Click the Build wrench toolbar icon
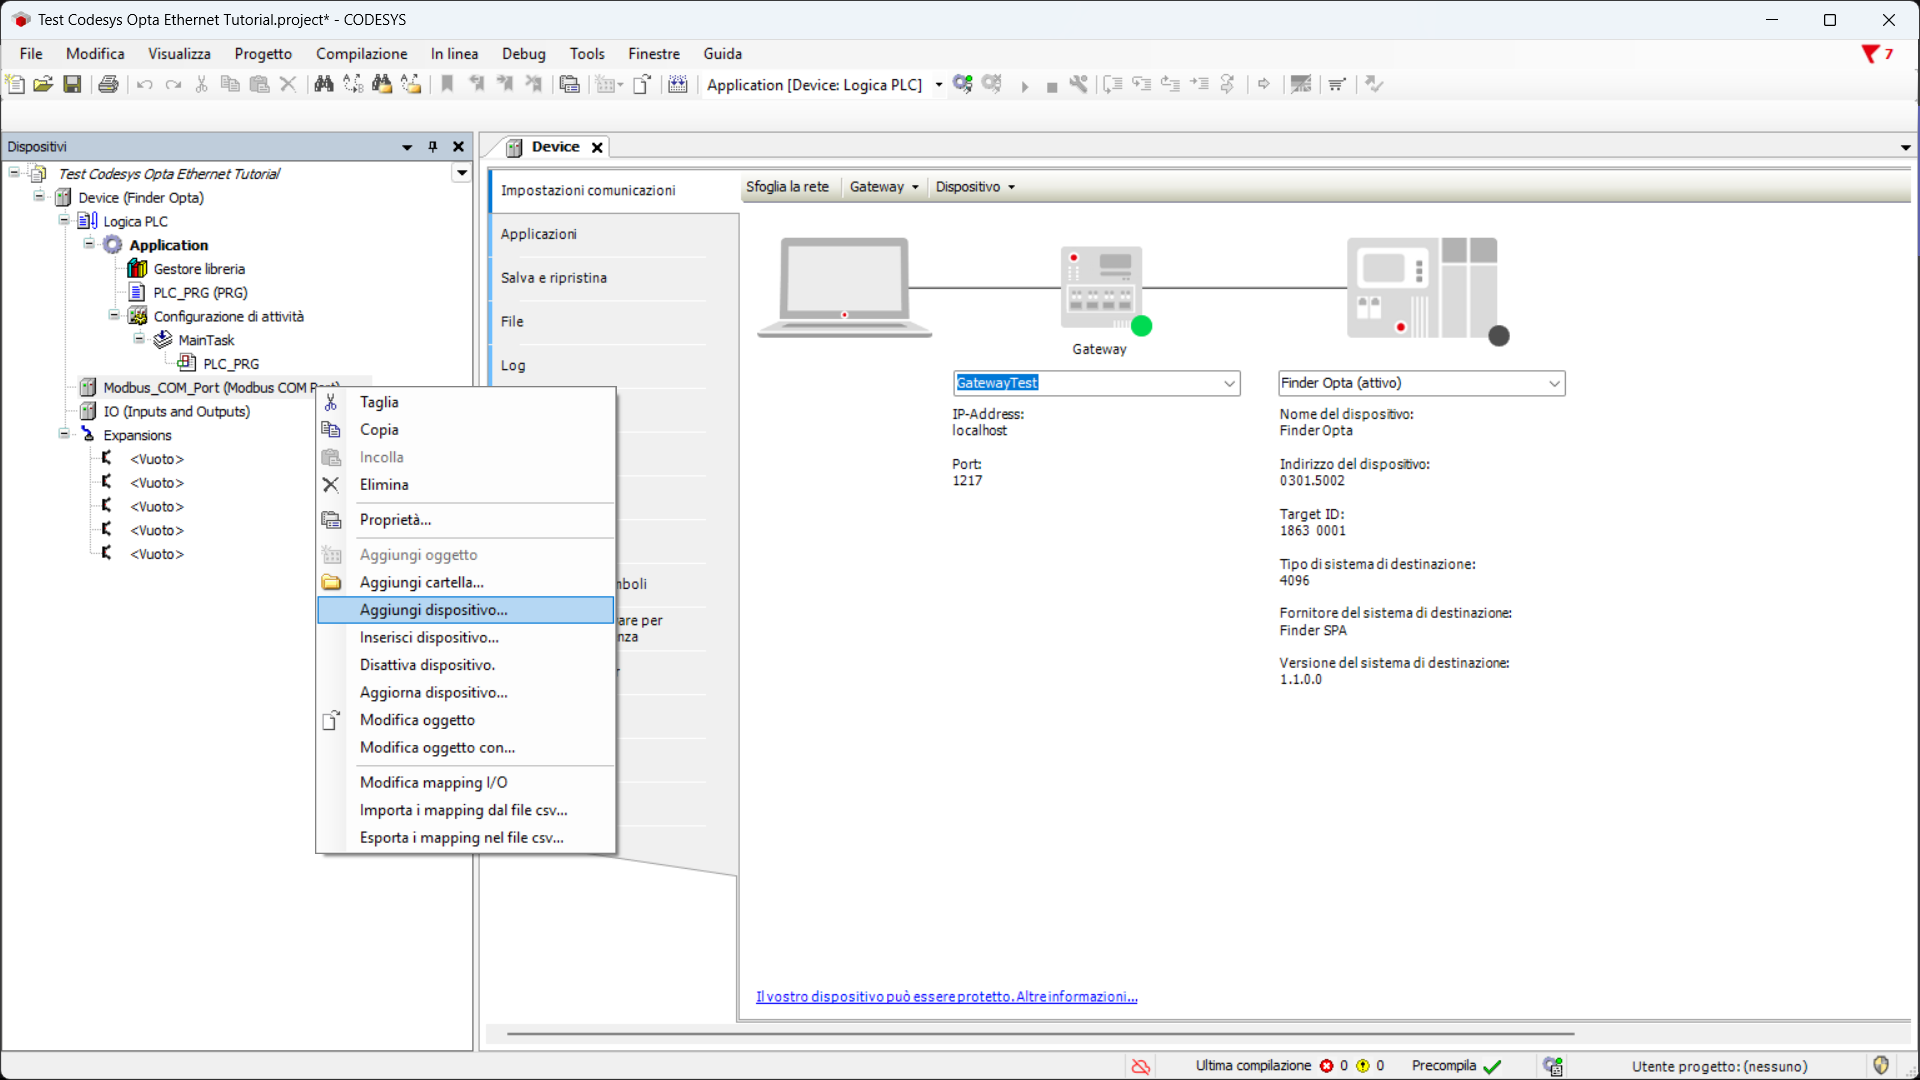 tap(1078, 84)
